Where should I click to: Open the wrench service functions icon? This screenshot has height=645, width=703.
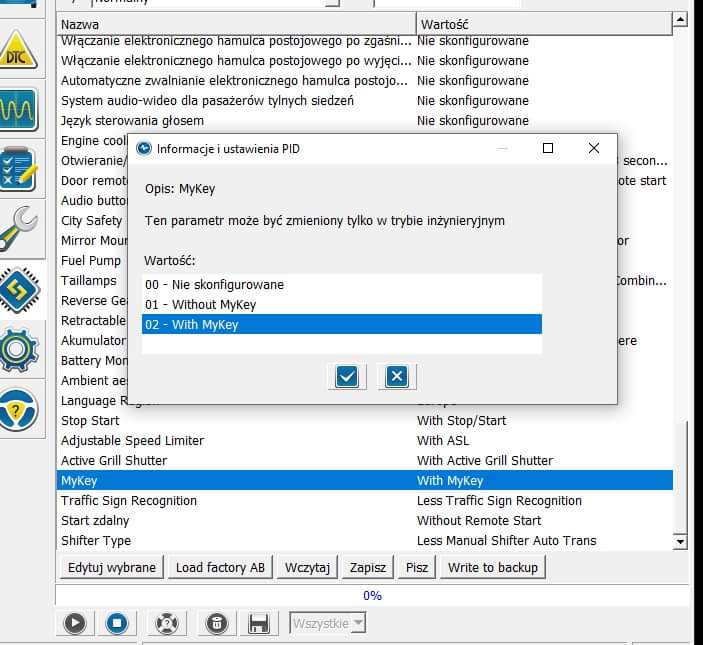click(x=18, y=229)
